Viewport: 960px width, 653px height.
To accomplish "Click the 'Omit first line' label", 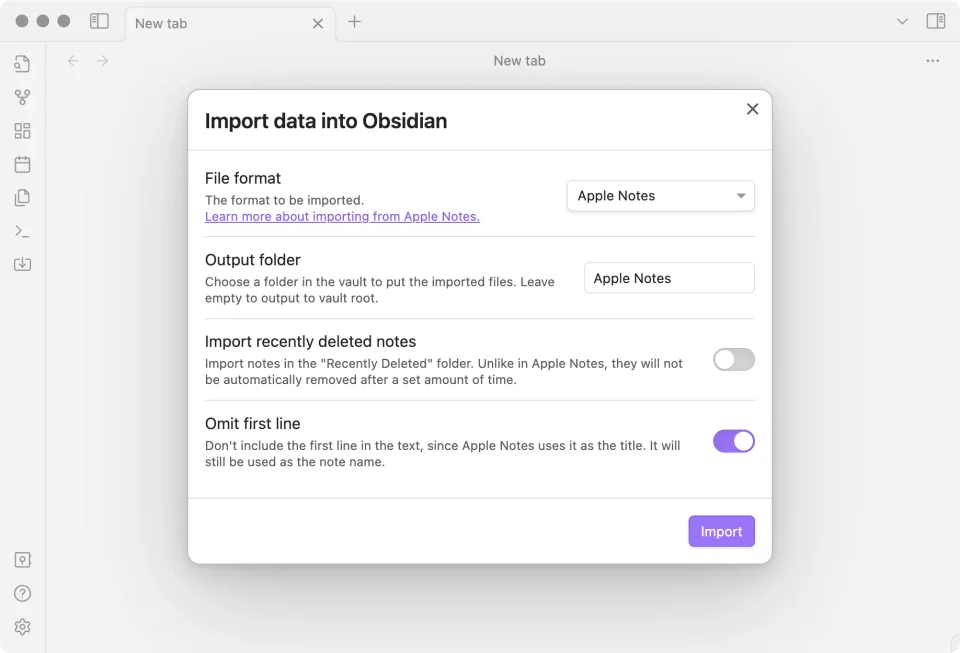I will (253, 424).
